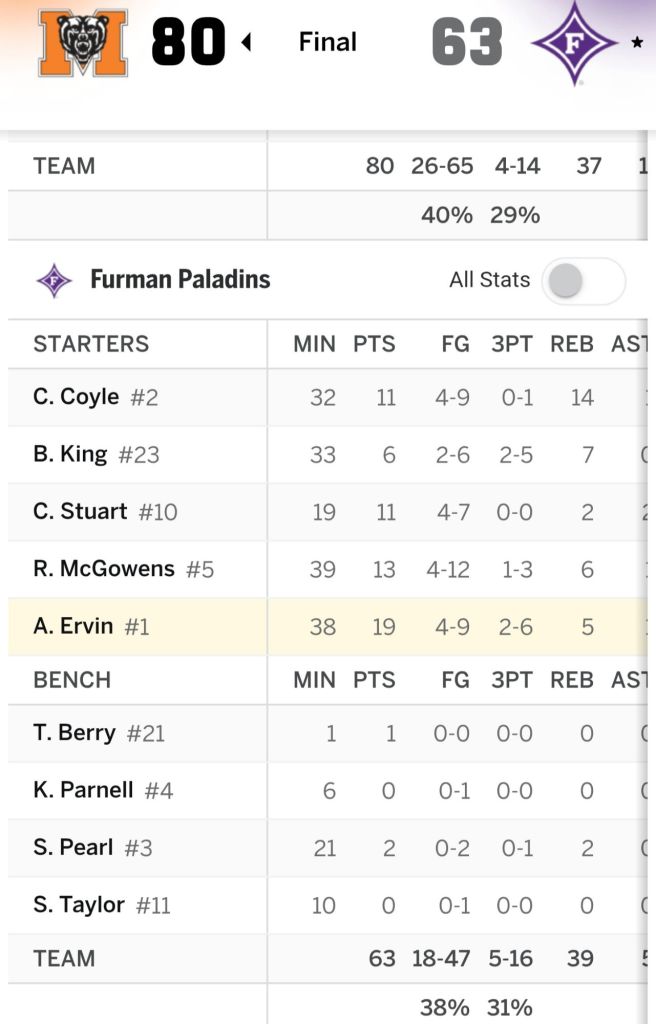View R. McGowens #5 player details
Screen dimensions: 656x1024
pyautogui.click(x=123, y=569)
